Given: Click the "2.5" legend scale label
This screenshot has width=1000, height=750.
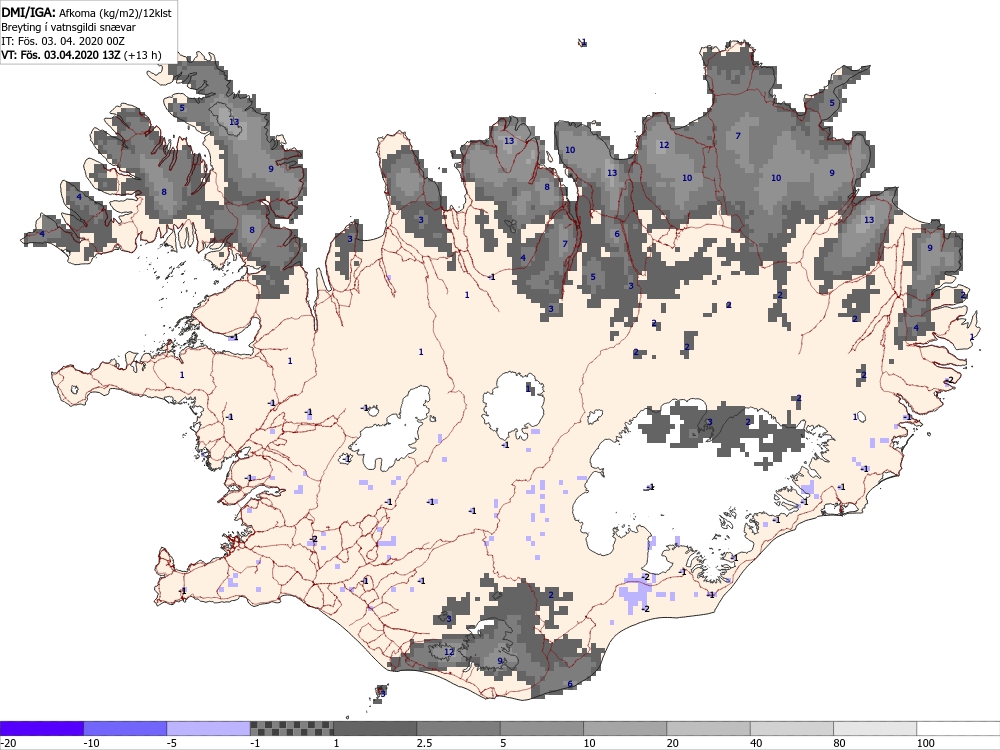Looking at the screenshot, I should click(424, 743).
